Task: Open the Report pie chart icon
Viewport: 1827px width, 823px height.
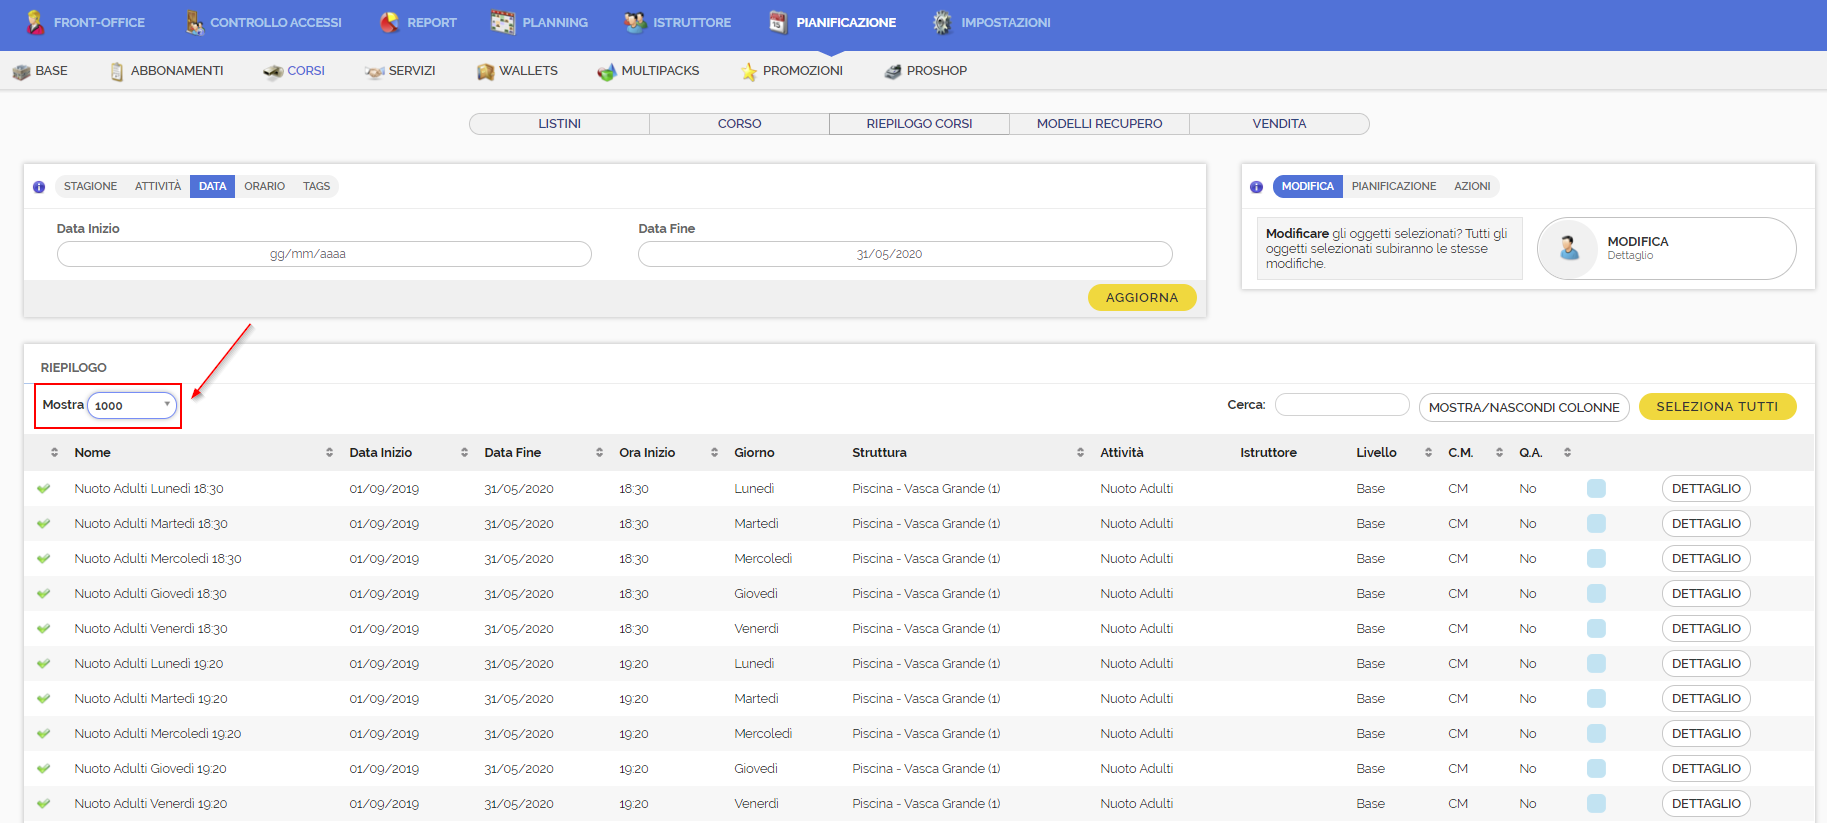Action: tap(390, 22)
